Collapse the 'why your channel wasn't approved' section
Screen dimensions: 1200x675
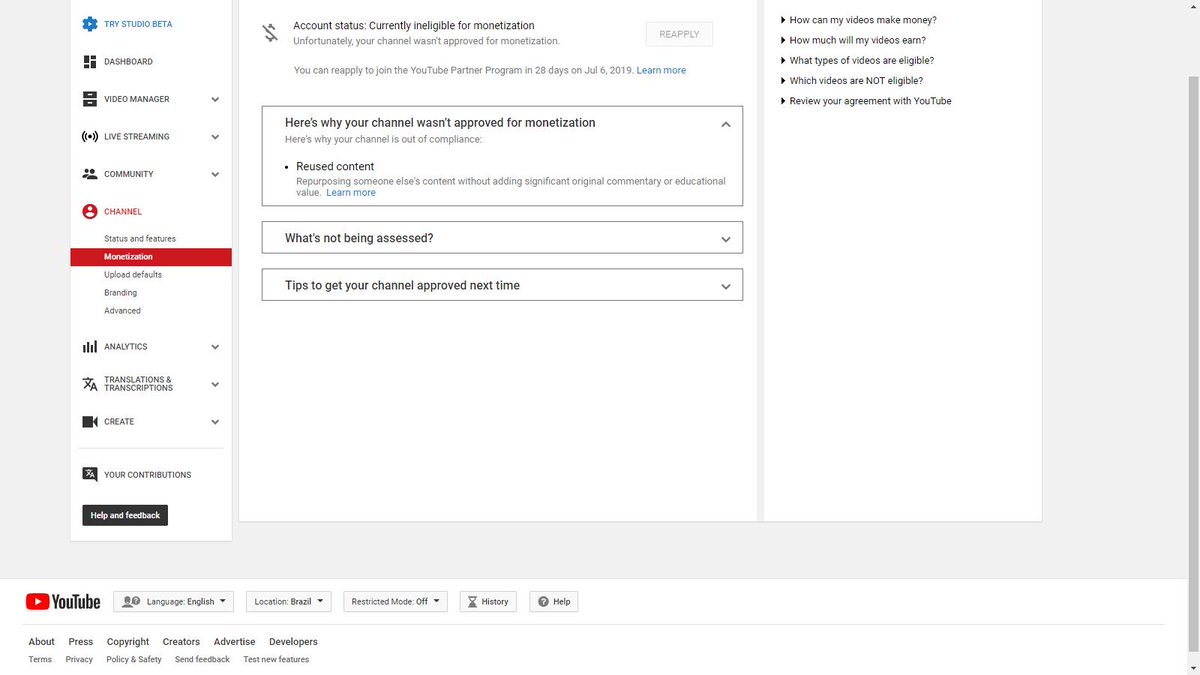[726, 124]
